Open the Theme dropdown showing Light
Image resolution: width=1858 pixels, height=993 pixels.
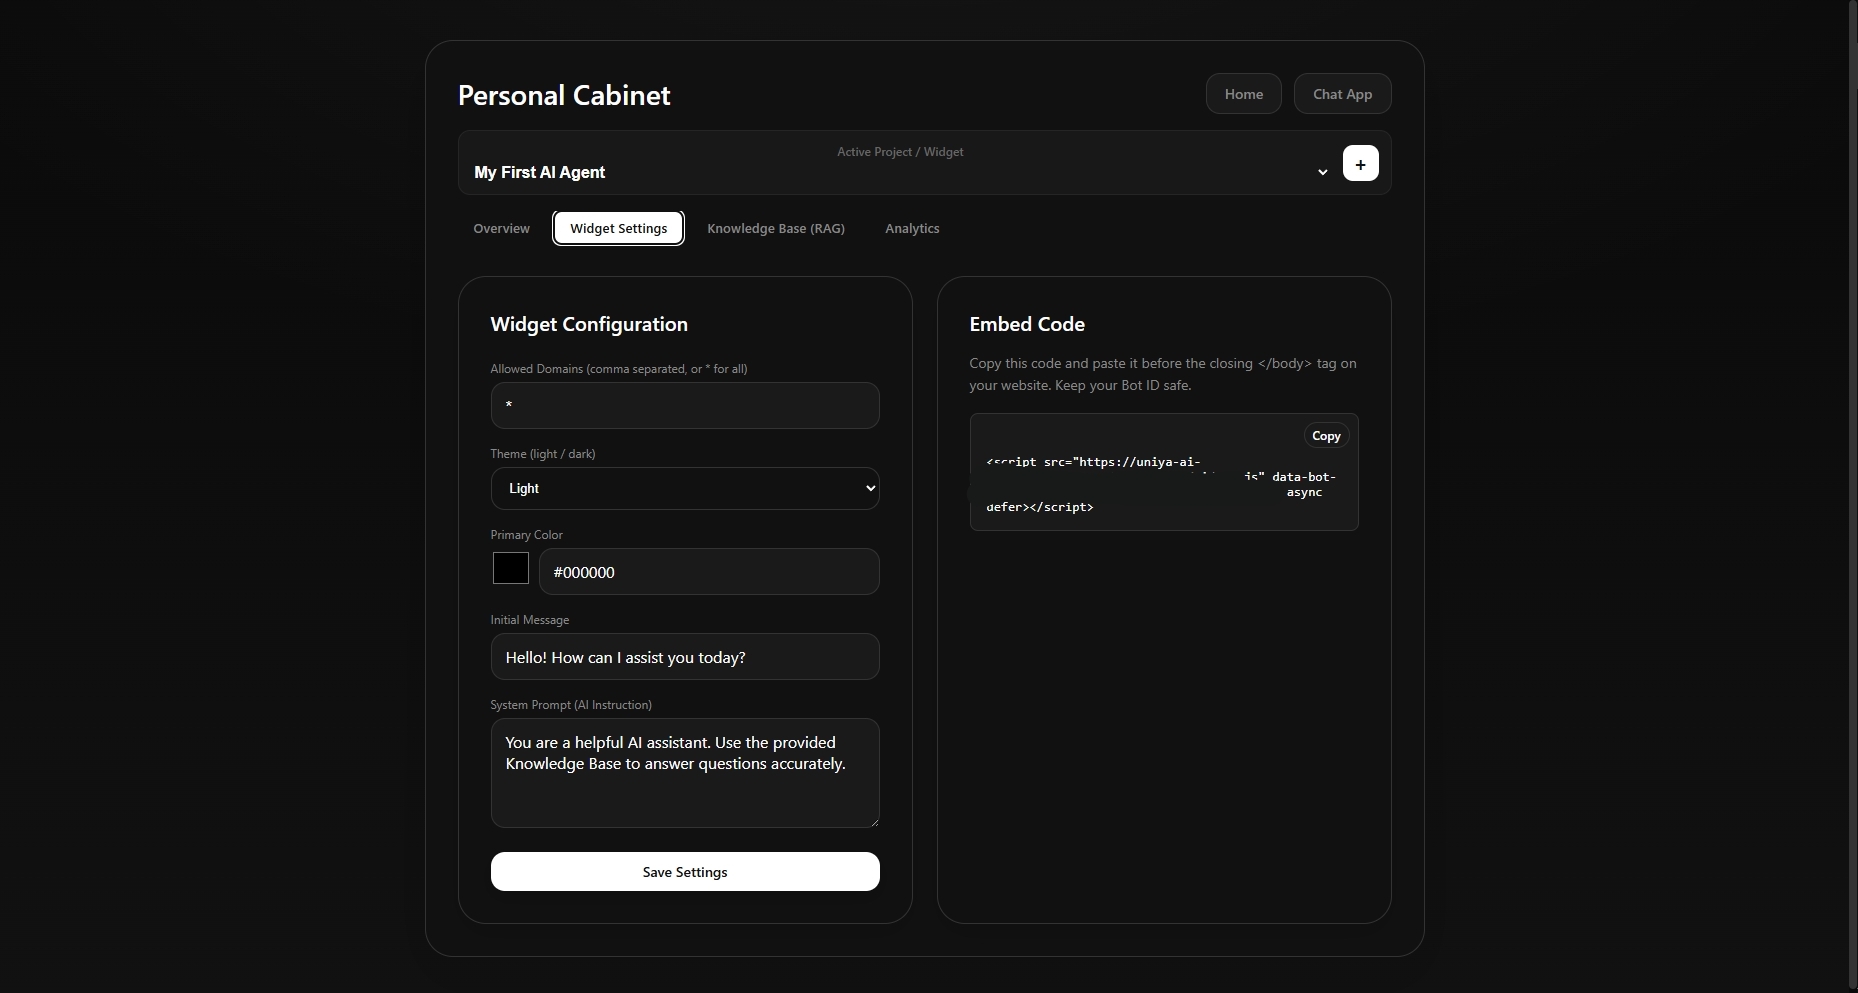click(685, 489)
